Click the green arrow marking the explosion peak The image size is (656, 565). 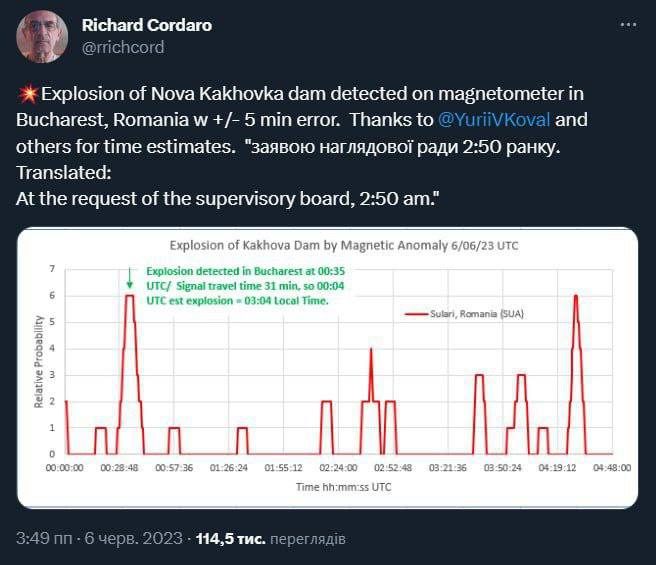[130, 280]
